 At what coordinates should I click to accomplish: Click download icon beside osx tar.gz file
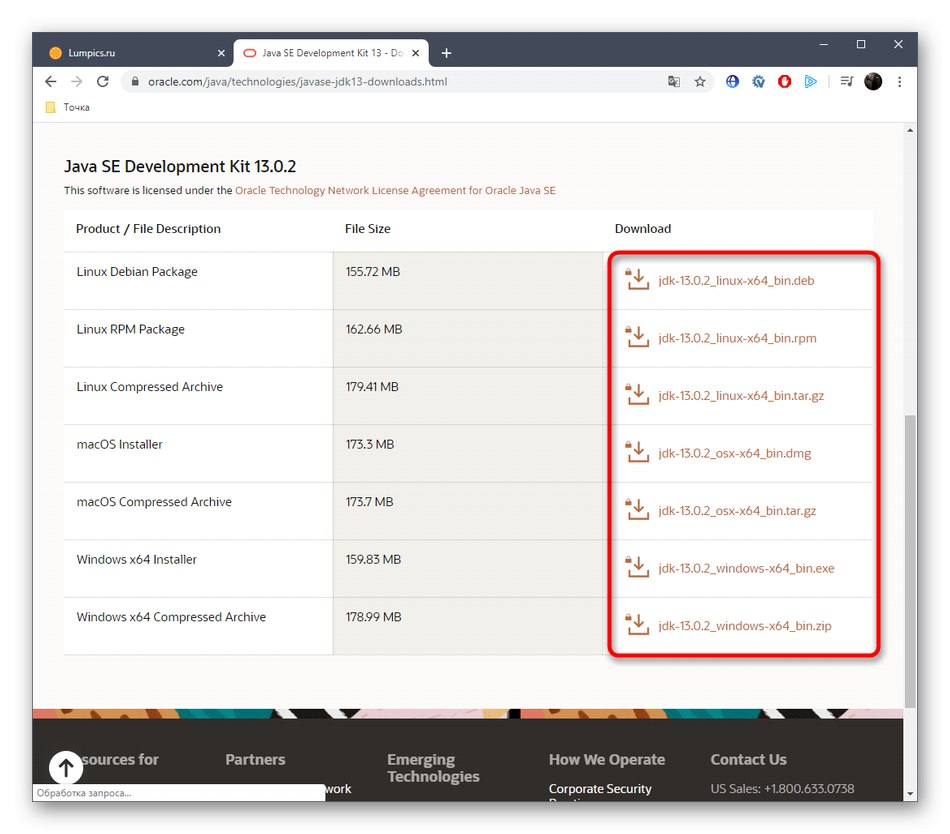coord(637,509)
